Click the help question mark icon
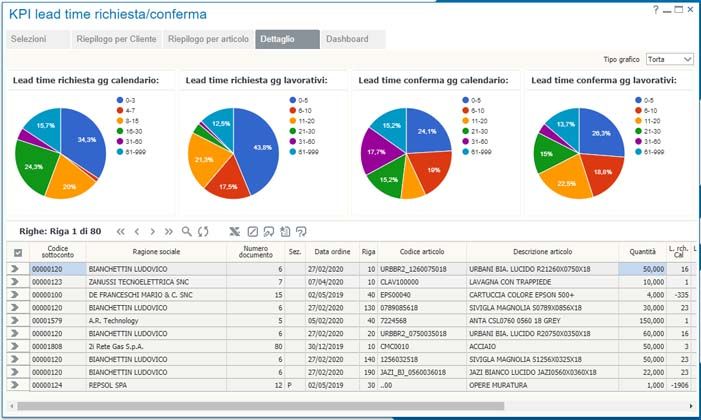The width and height of the screenshot is (701, 420). click(x=656, y=9)
